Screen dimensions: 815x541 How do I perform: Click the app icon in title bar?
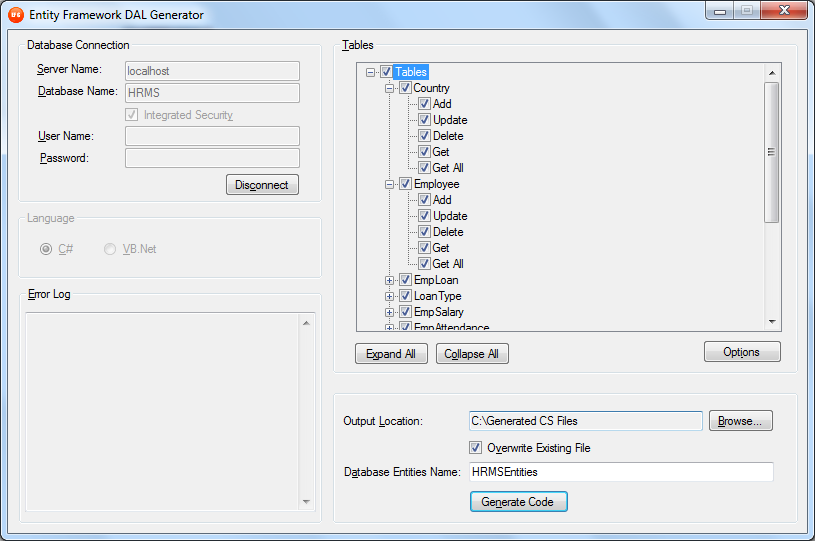coord(16,15)
